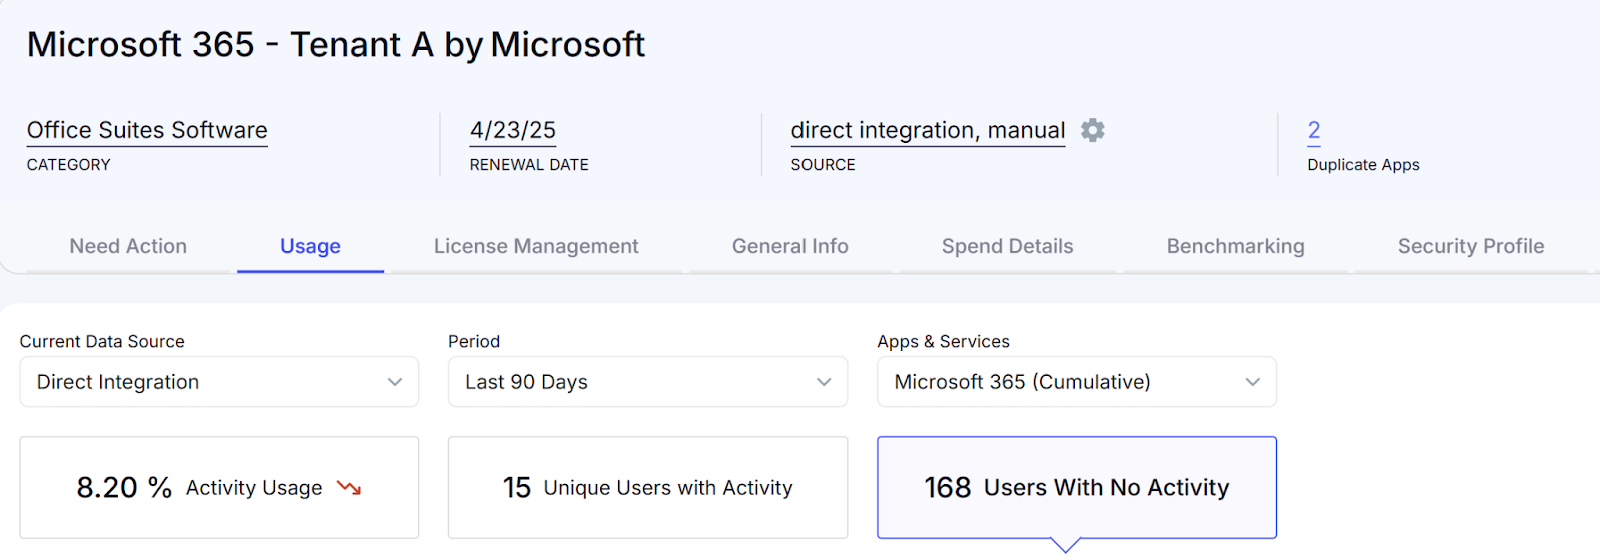Click the direct integration, manual source link
This screenshot has width=1600, height=559.
pos(928,130)
